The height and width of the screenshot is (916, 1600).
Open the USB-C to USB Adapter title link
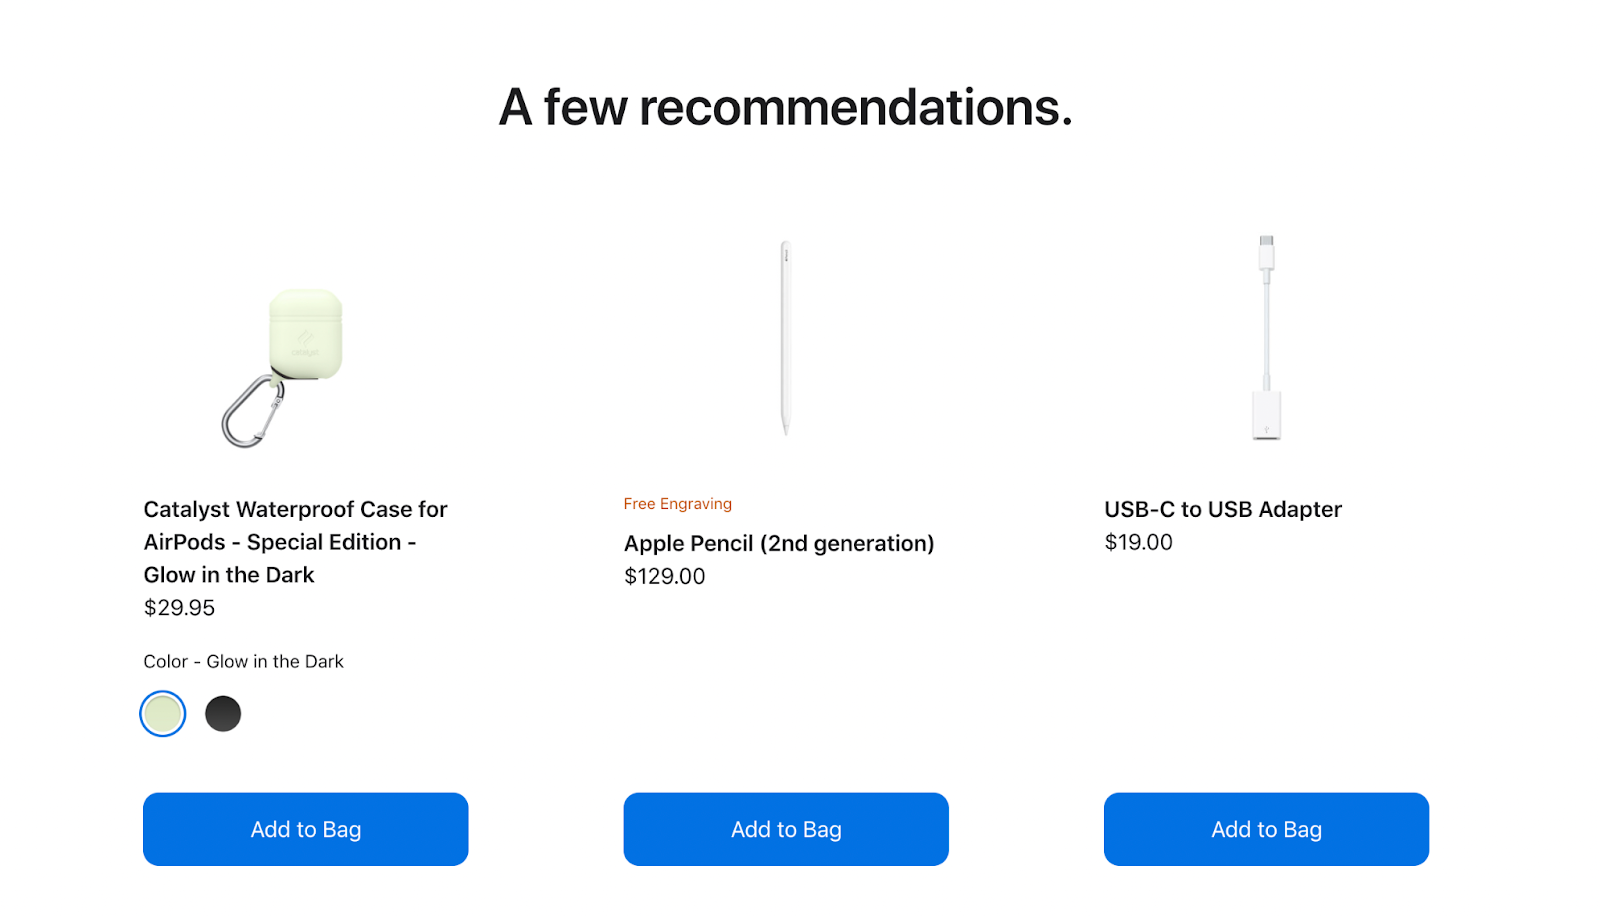tap(1222, 509)
